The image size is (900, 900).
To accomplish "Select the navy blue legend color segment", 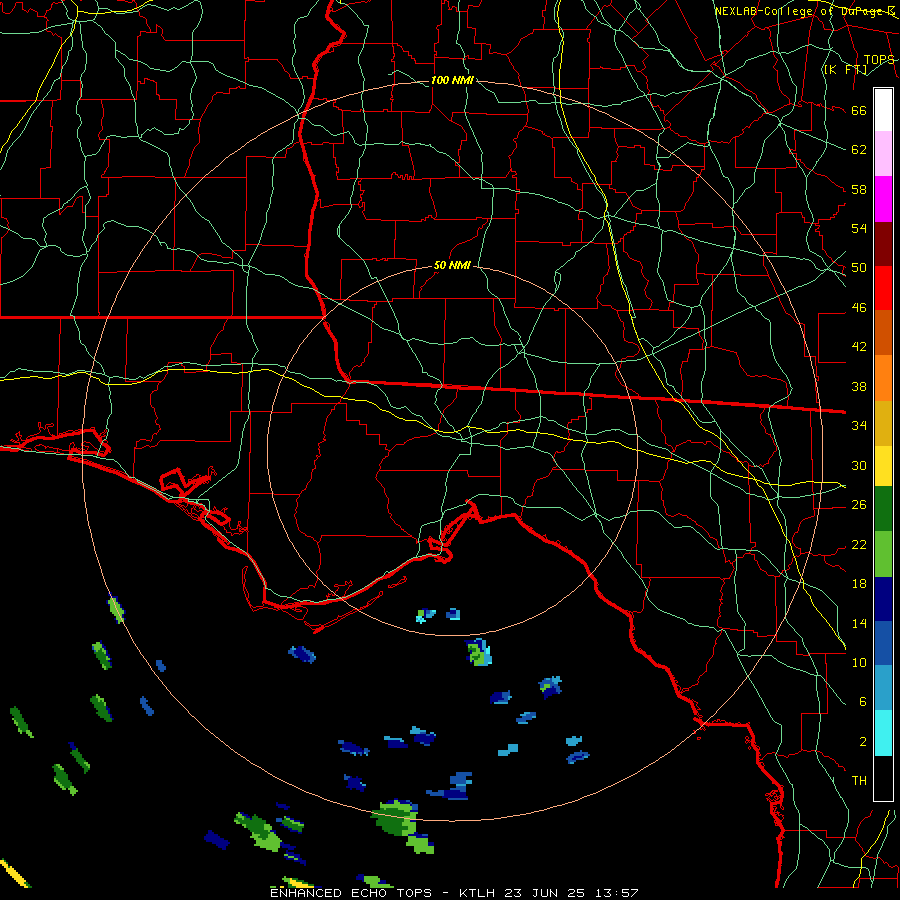I will pos(883,599).
